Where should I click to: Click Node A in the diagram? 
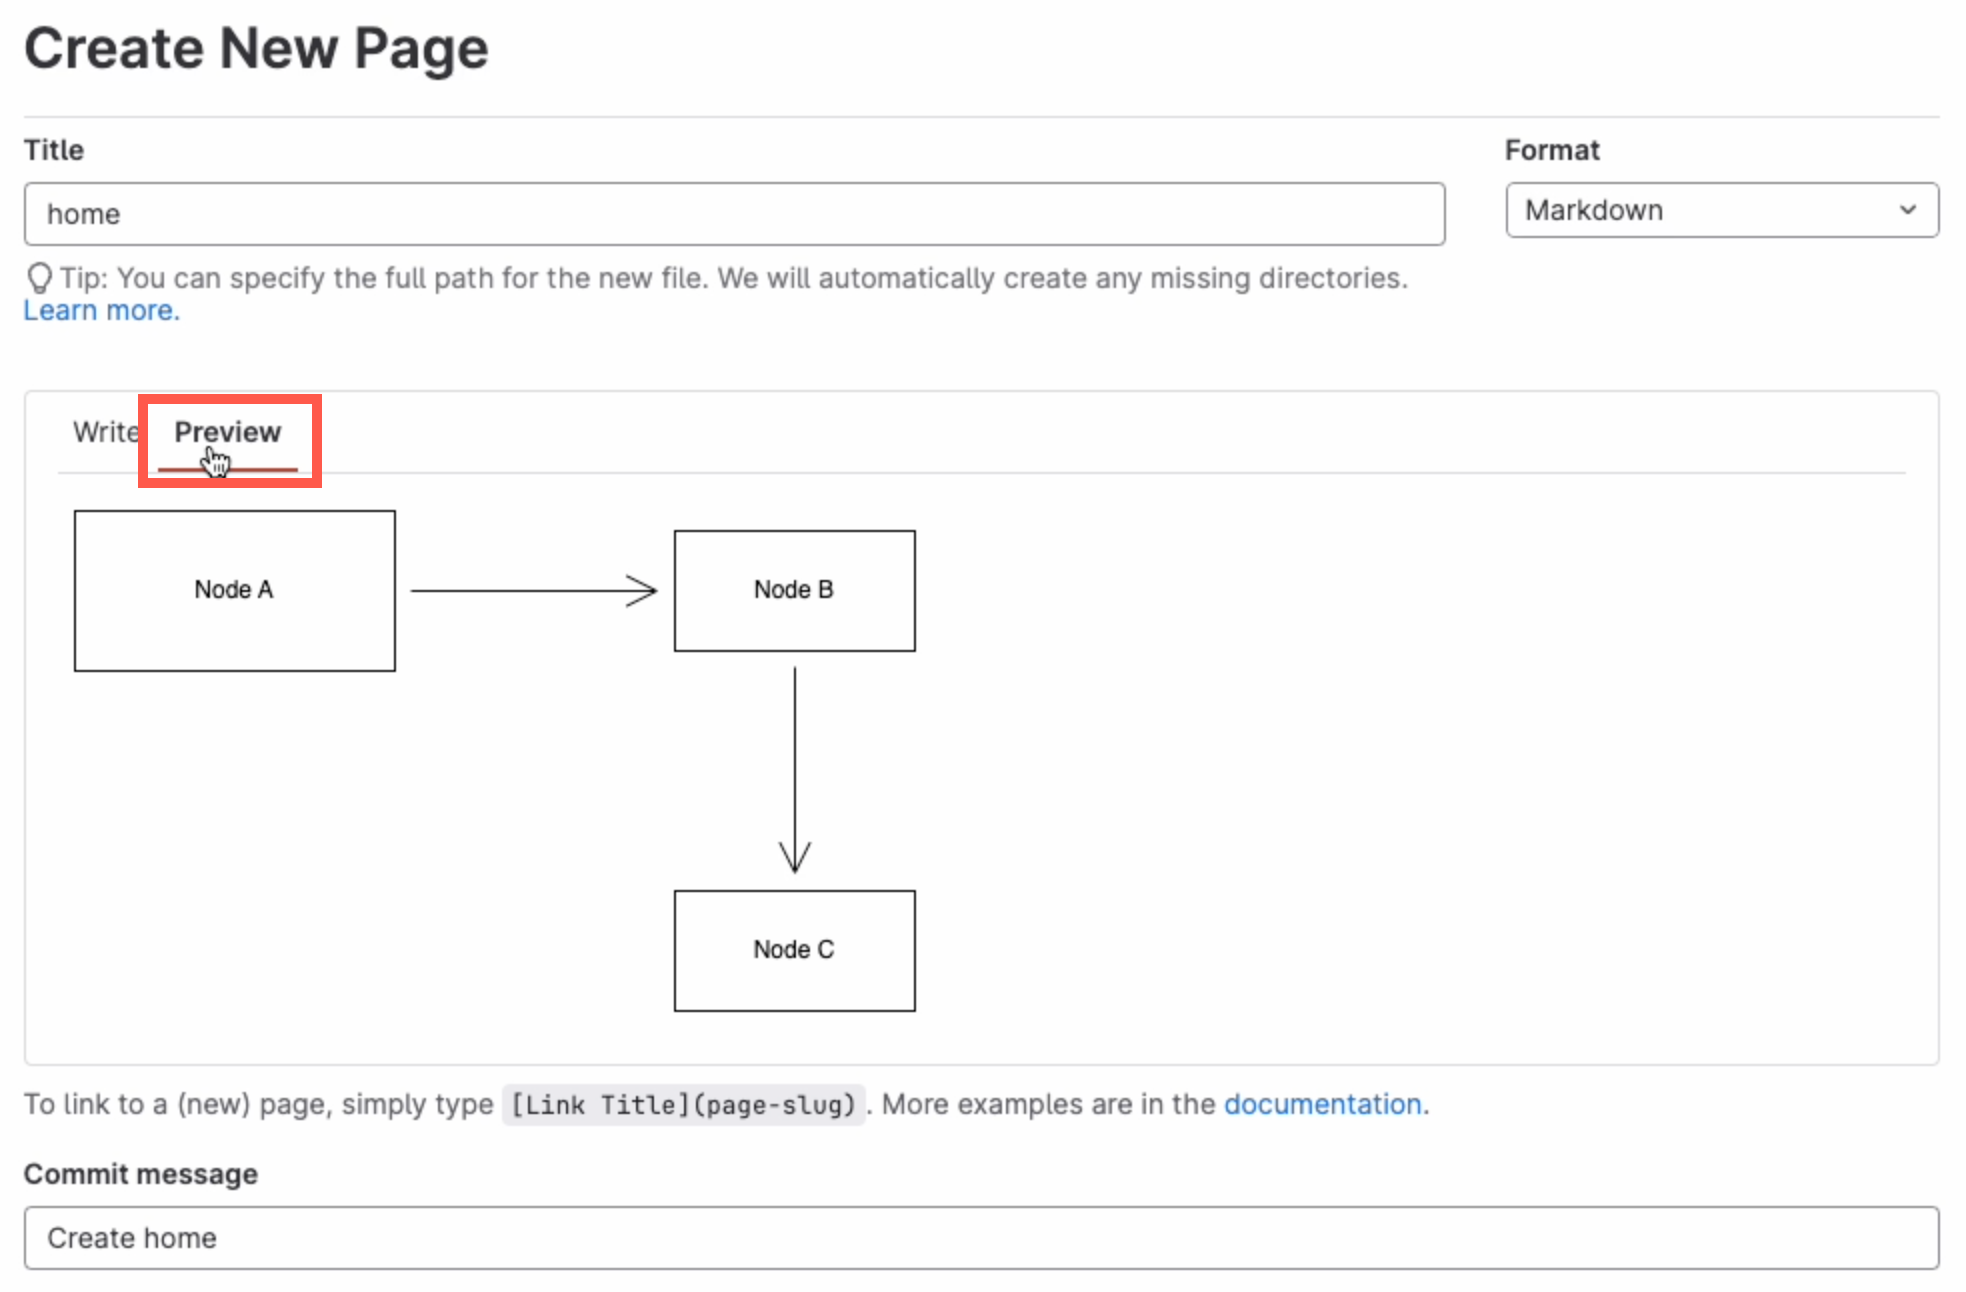point(234,590)
